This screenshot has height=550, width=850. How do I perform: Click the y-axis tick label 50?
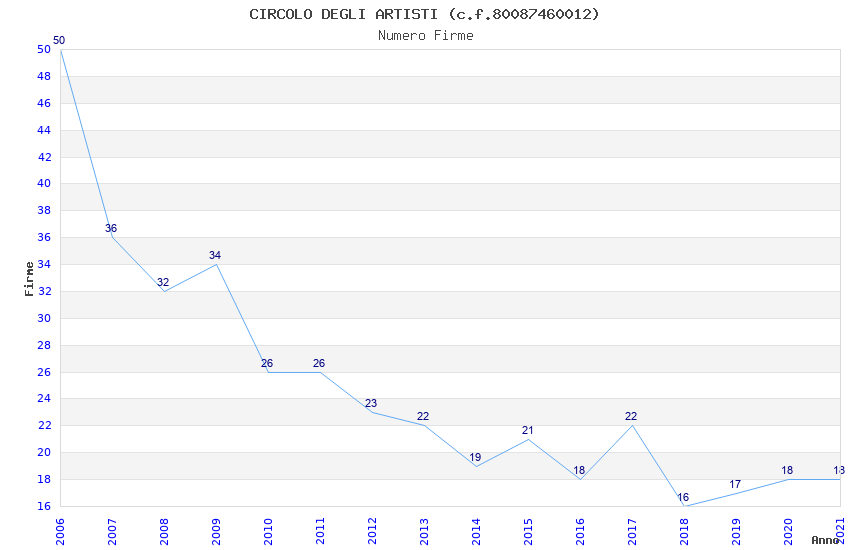[x=44, y=49]
